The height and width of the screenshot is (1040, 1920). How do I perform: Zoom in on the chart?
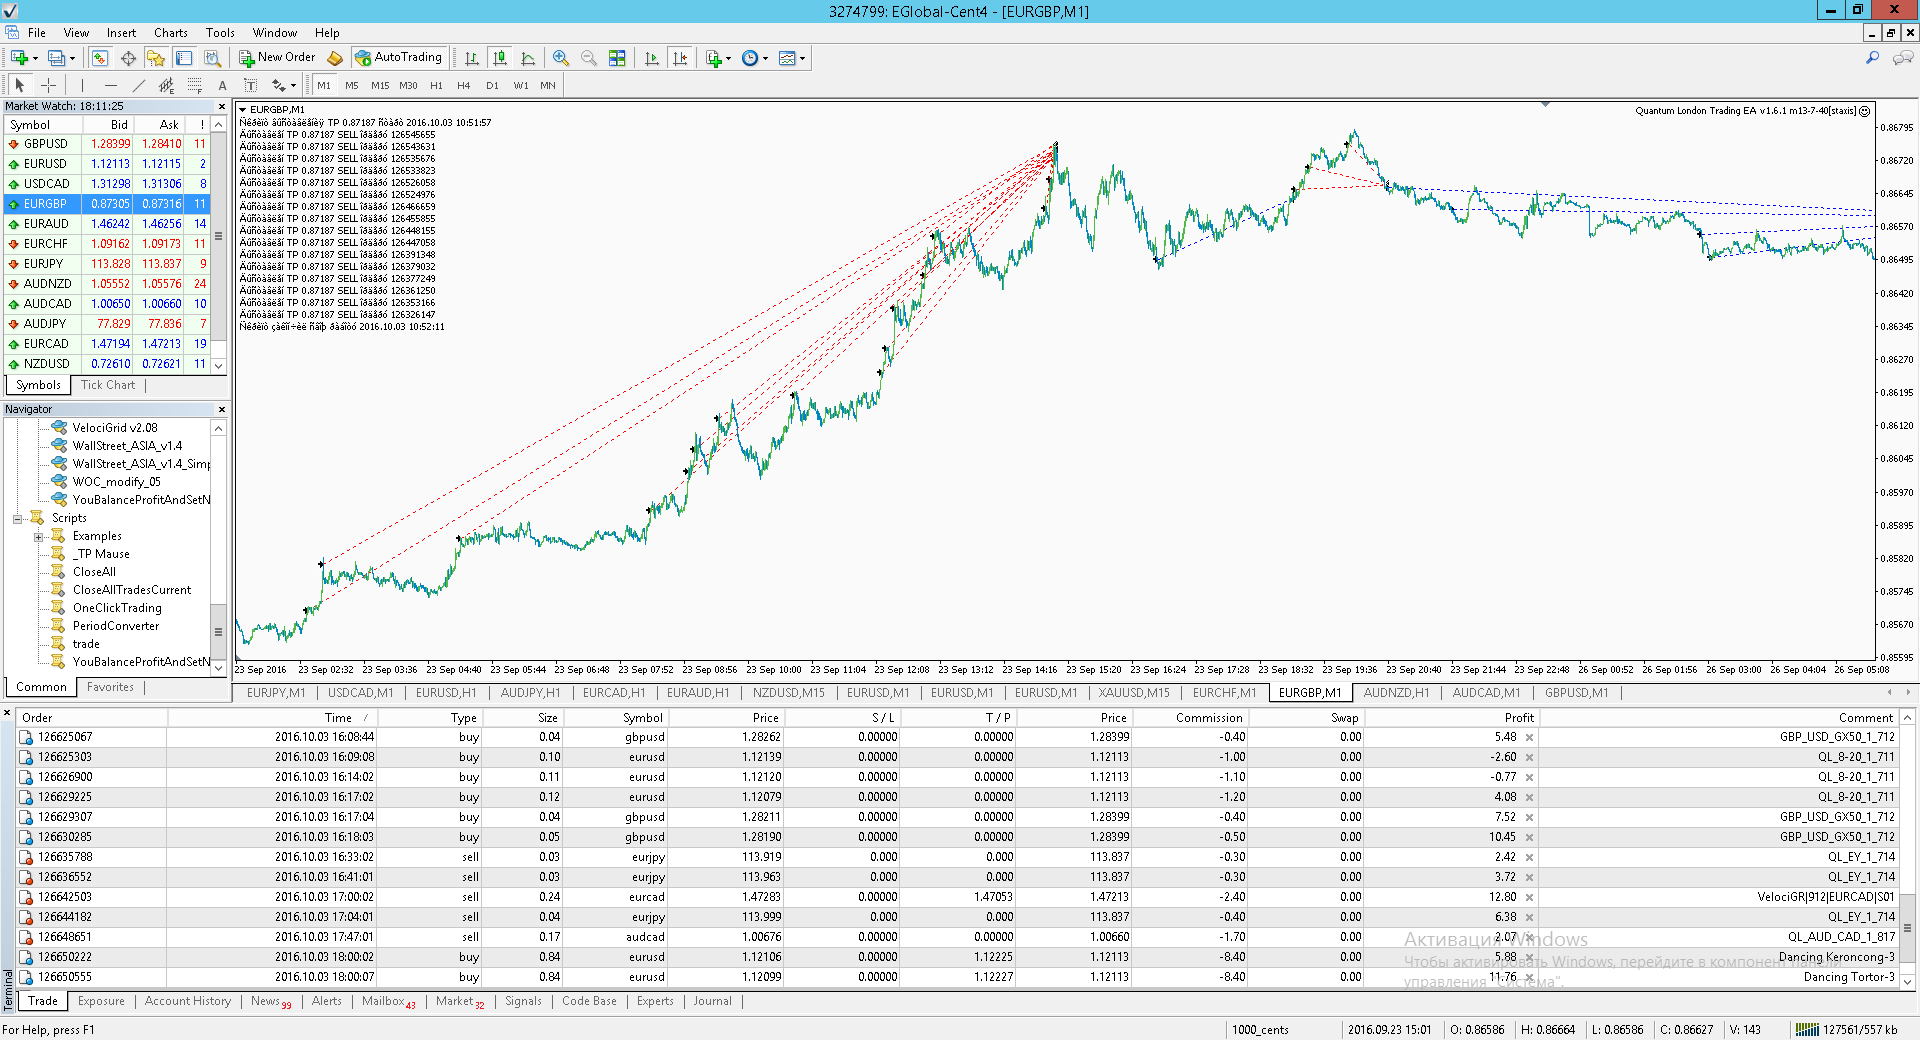[x=561, y=58]
